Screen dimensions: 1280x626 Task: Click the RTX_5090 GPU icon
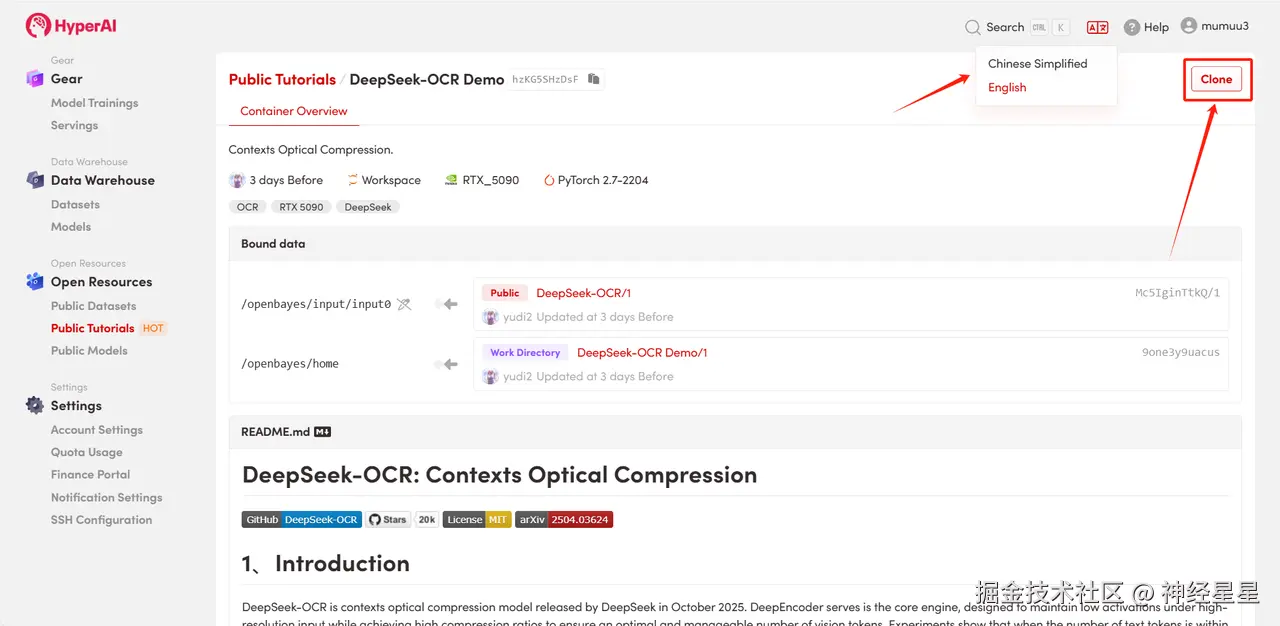click(451, 180)
